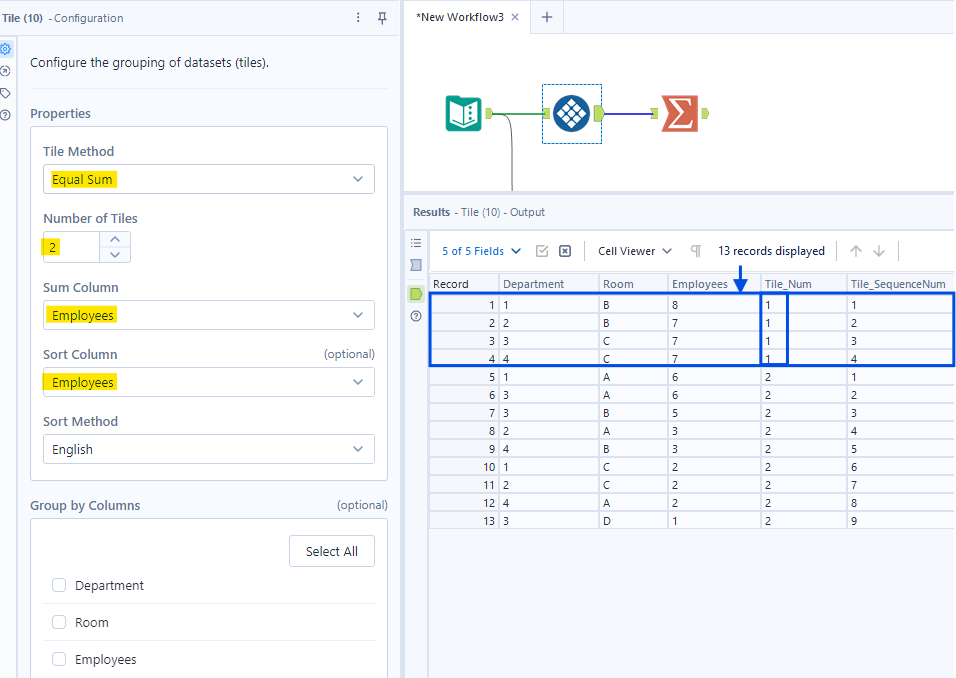
Task: Check the Department group-by checkbox
Action: (x=59, y=586)
